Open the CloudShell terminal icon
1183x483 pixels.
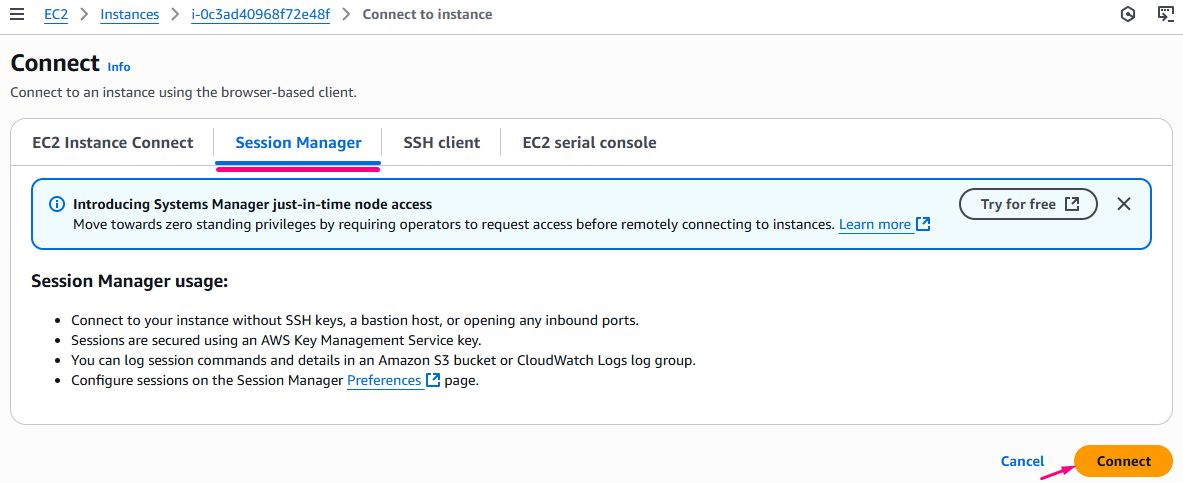coord(1165,15)
